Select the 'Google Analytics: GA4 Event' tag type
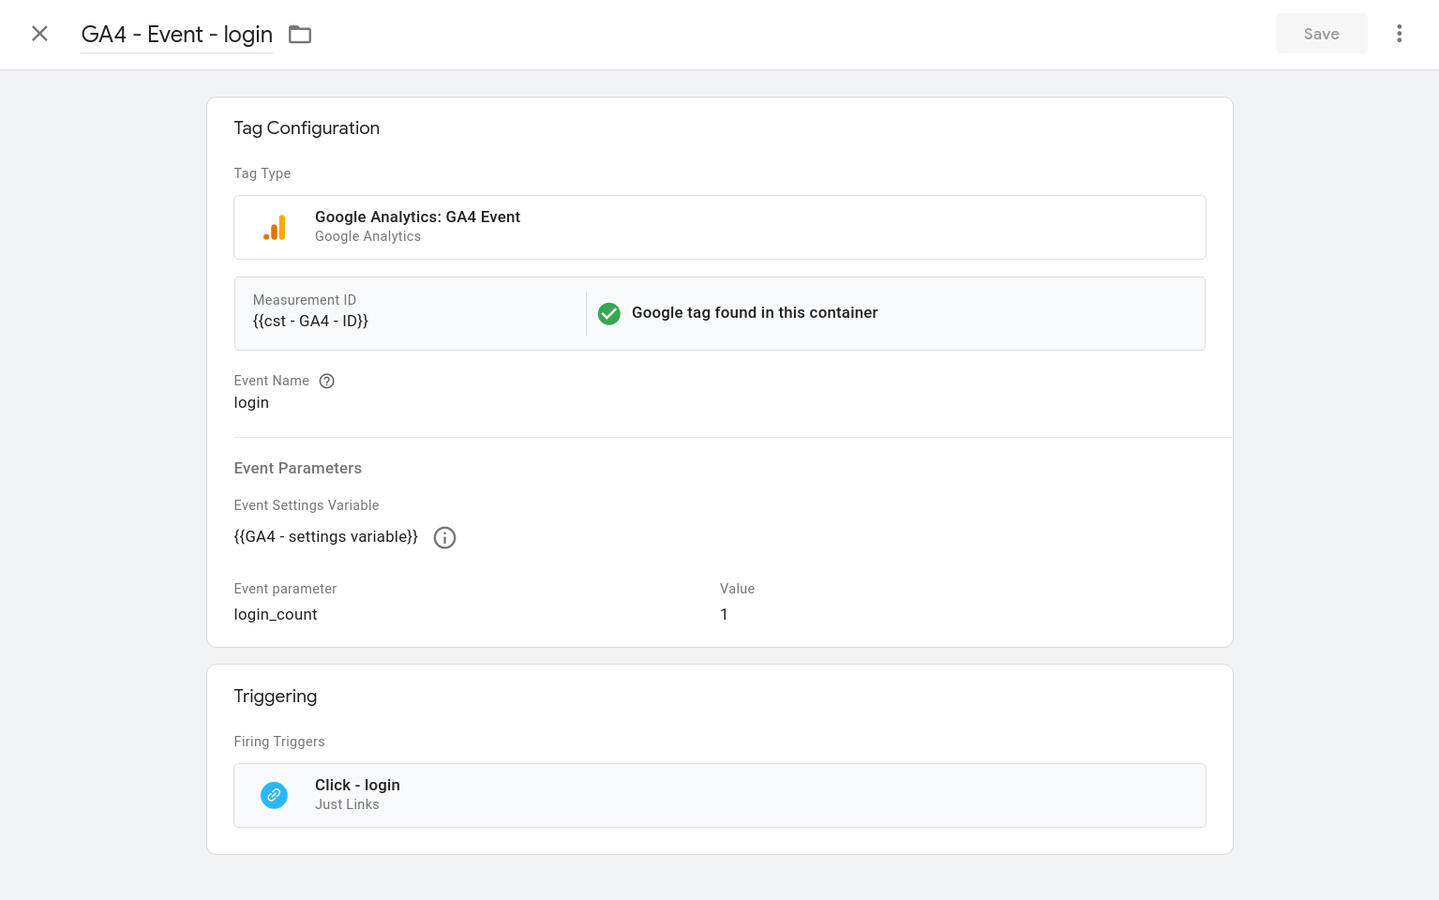1439x900 pixels. (719, 227)
